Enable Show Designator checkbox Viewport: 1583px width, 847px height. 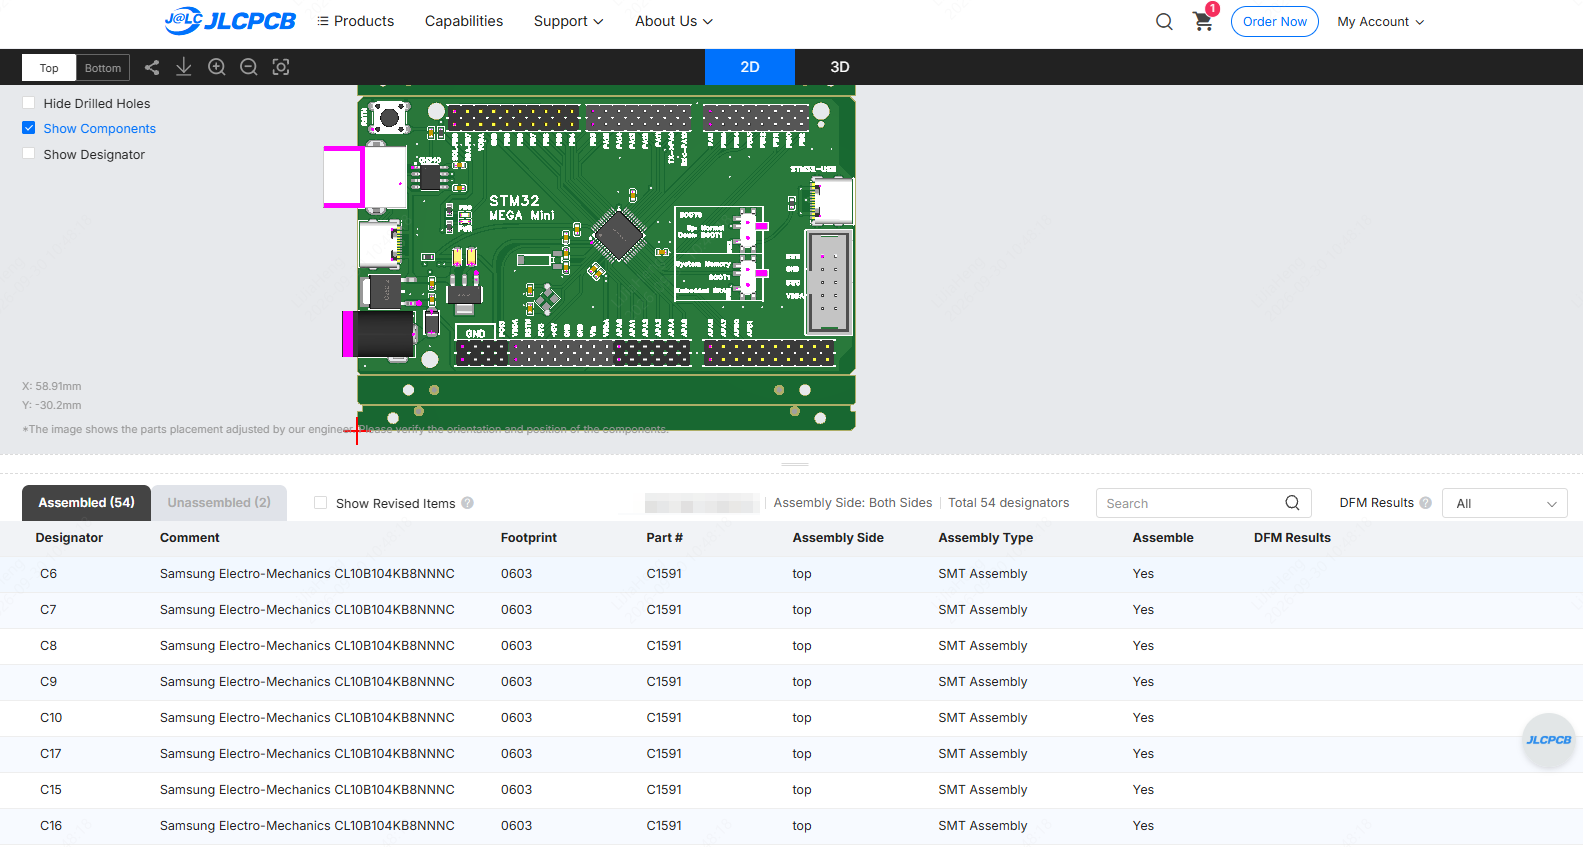(29, 154)
